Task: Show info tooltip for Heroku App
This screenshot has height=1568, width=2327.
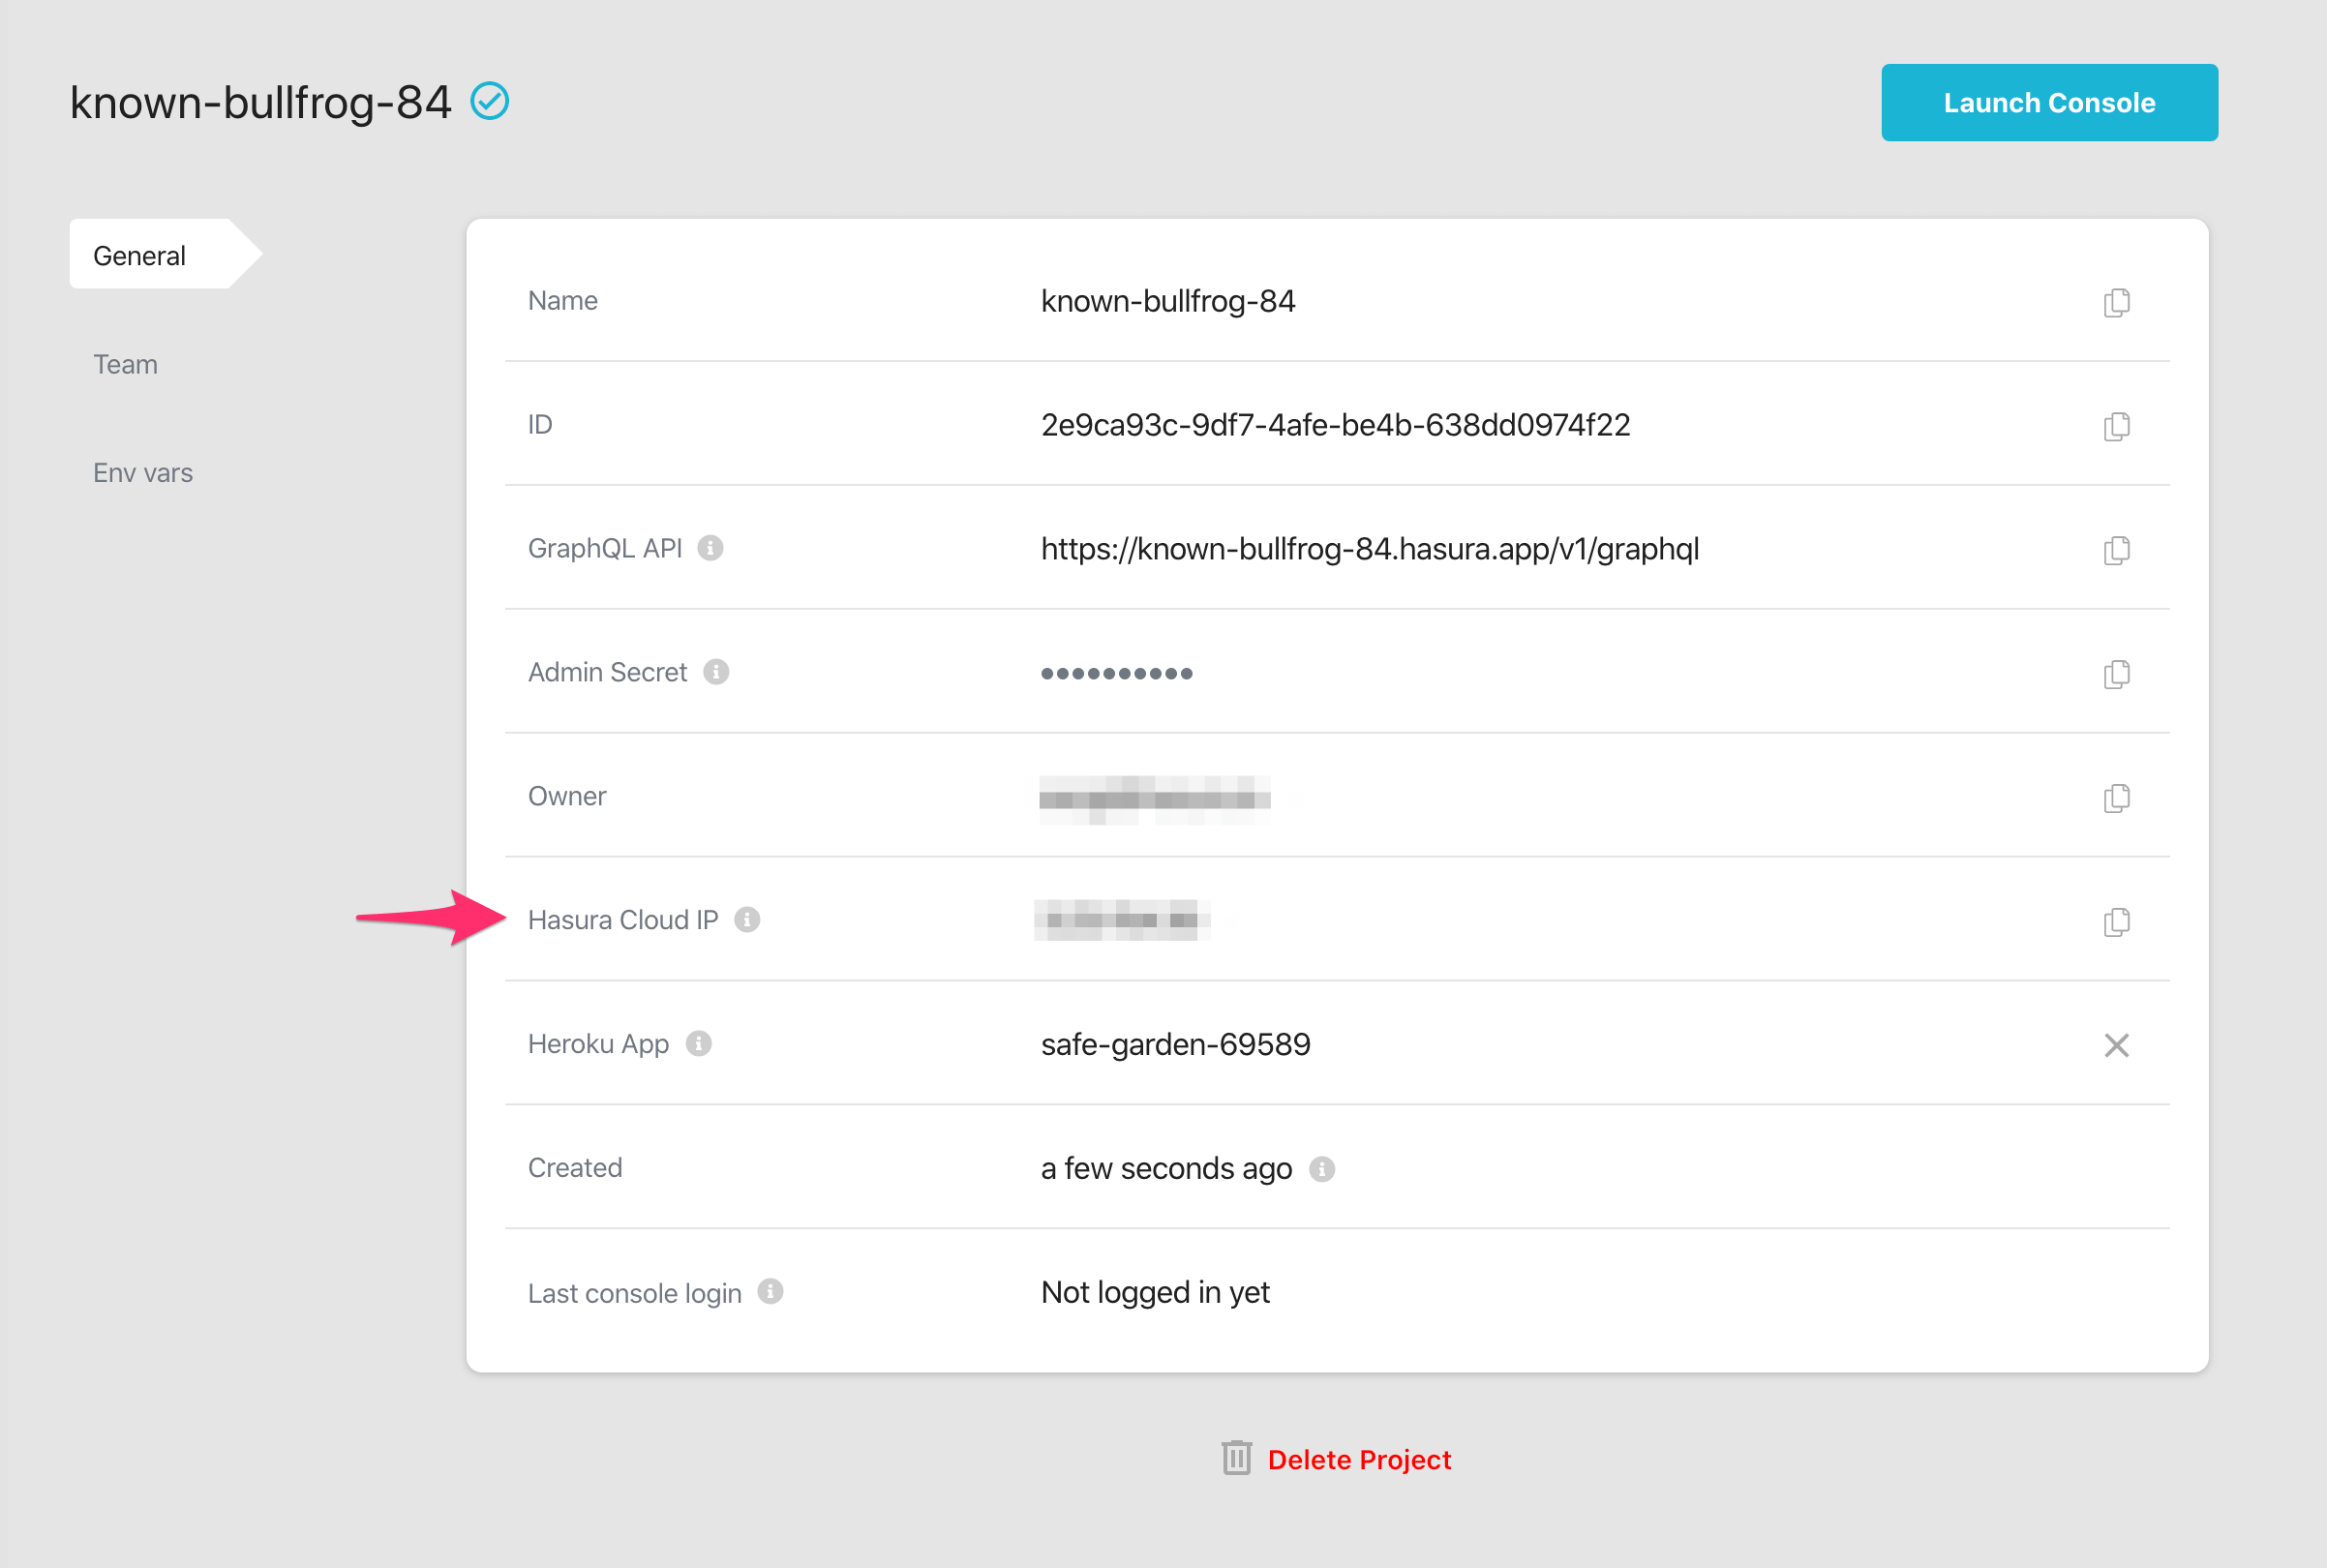Action: (699, 1043)
